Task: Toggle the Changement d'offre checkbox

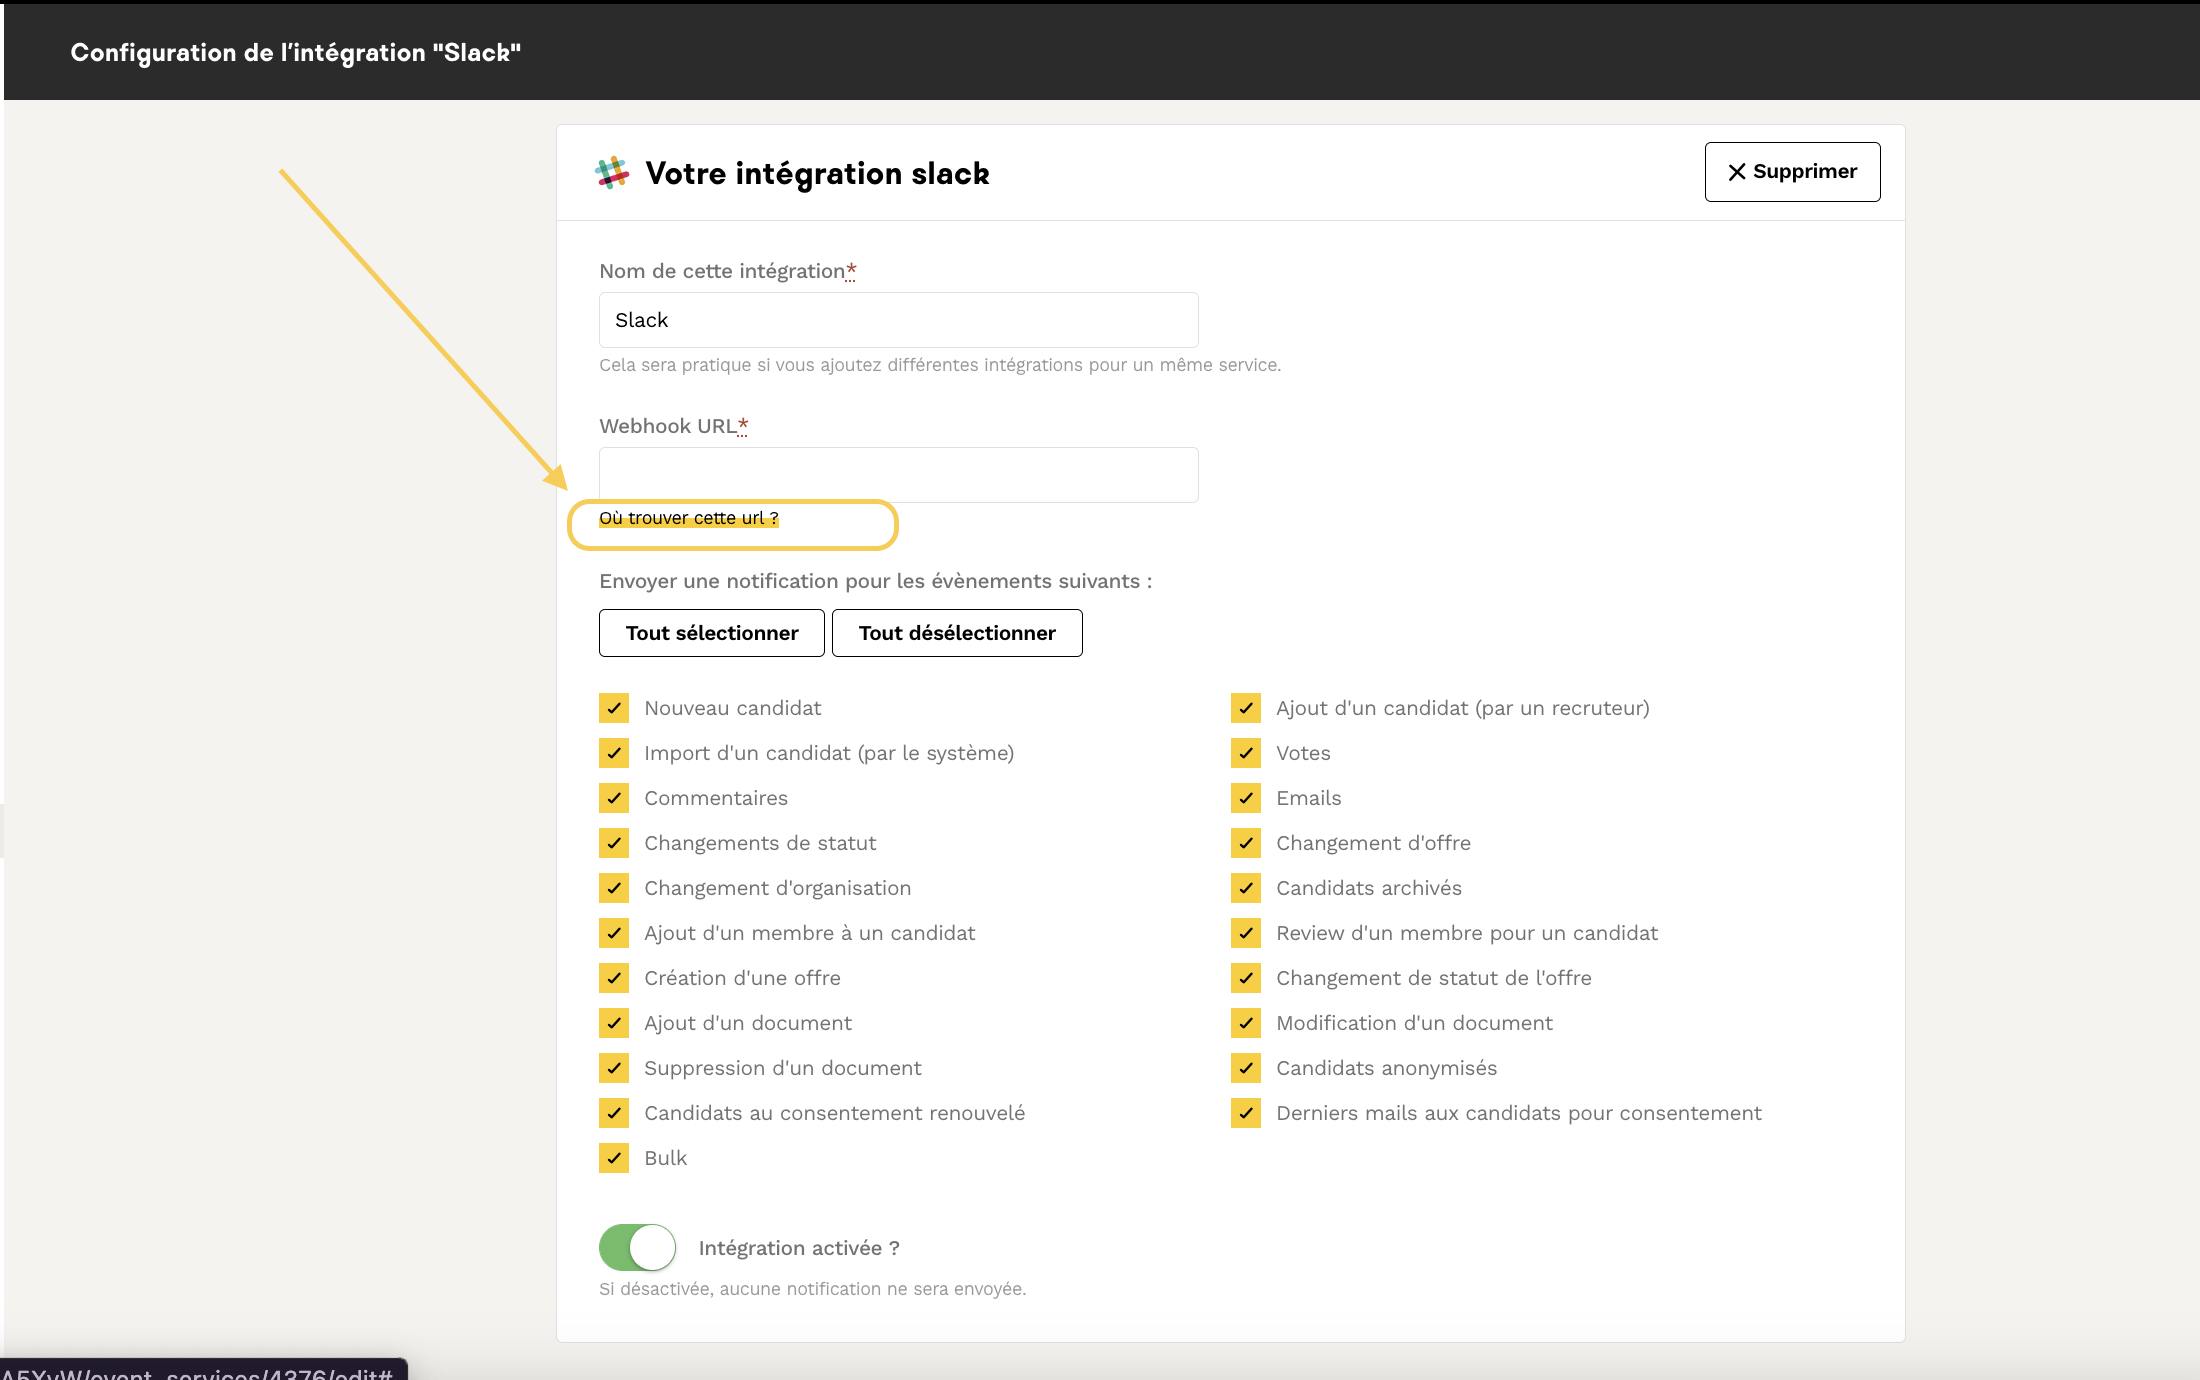Action: click(x=1246, y=843)
